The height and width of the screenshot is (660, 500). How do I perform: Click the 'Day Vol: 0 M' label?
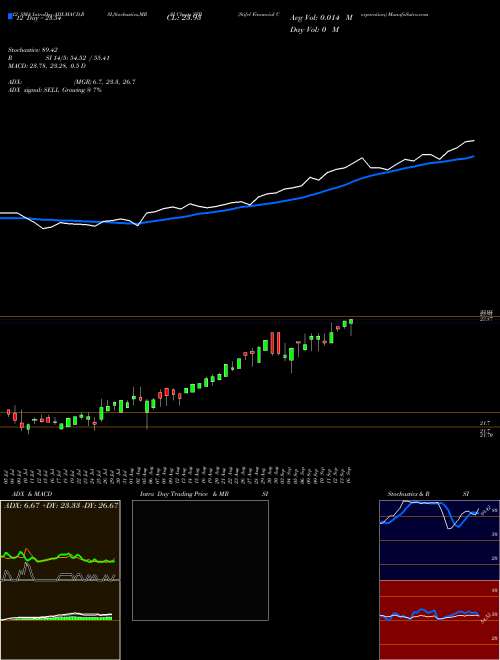tap(315, 29)
